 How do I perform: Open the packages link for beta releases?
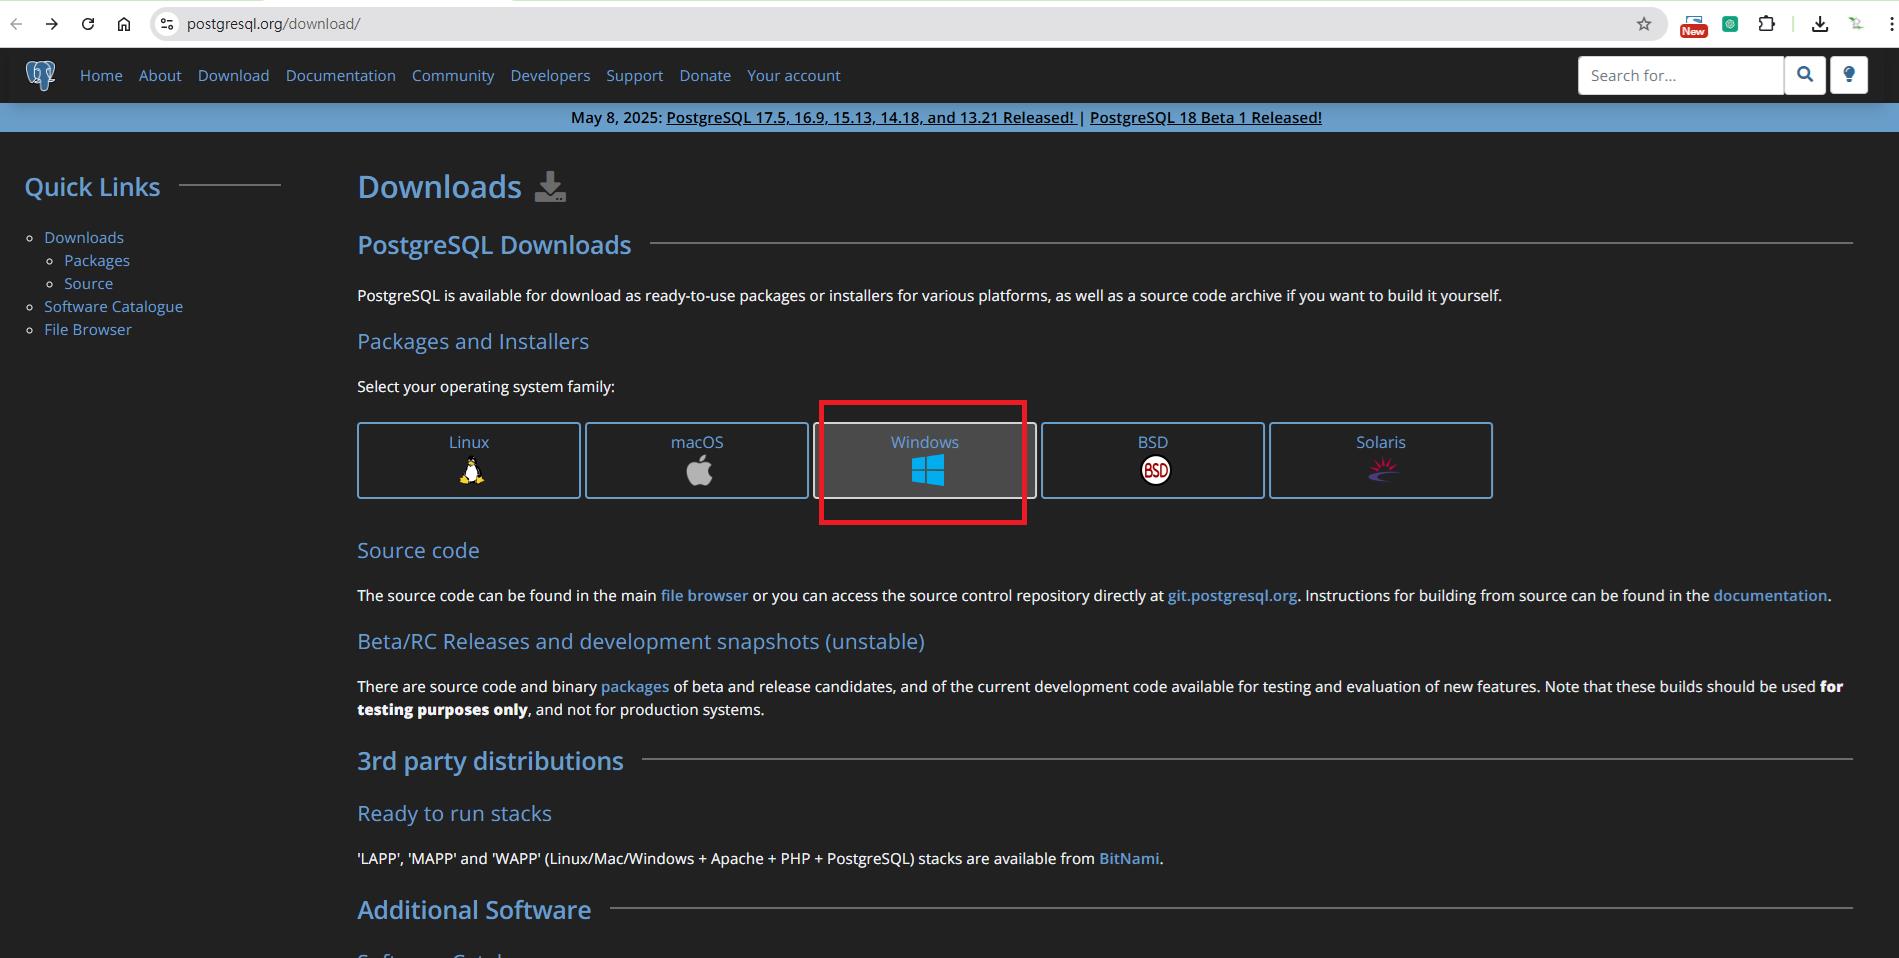coord(635,686)
